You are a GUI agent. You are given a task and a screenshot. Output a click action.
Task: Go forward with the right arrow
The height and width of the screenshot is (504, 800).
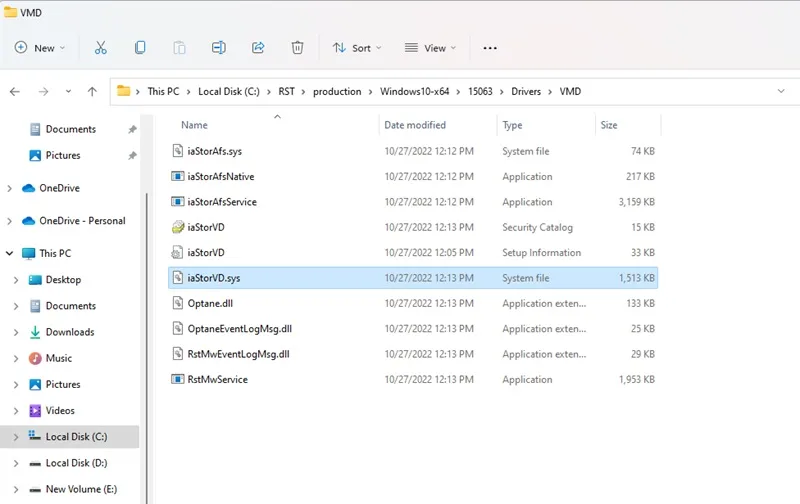(x=43, y=92)
